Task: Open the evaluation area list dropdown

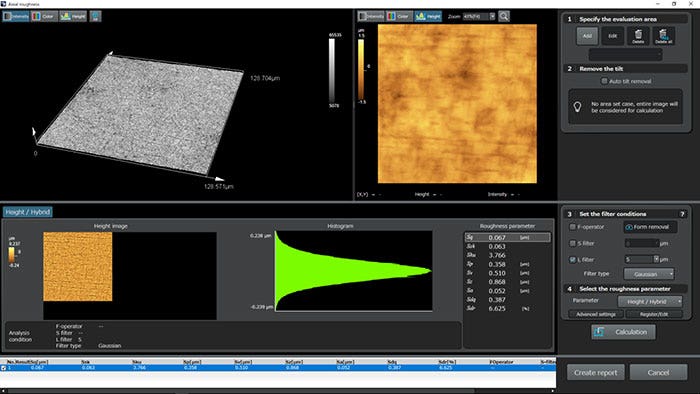Action: [625, 54]
